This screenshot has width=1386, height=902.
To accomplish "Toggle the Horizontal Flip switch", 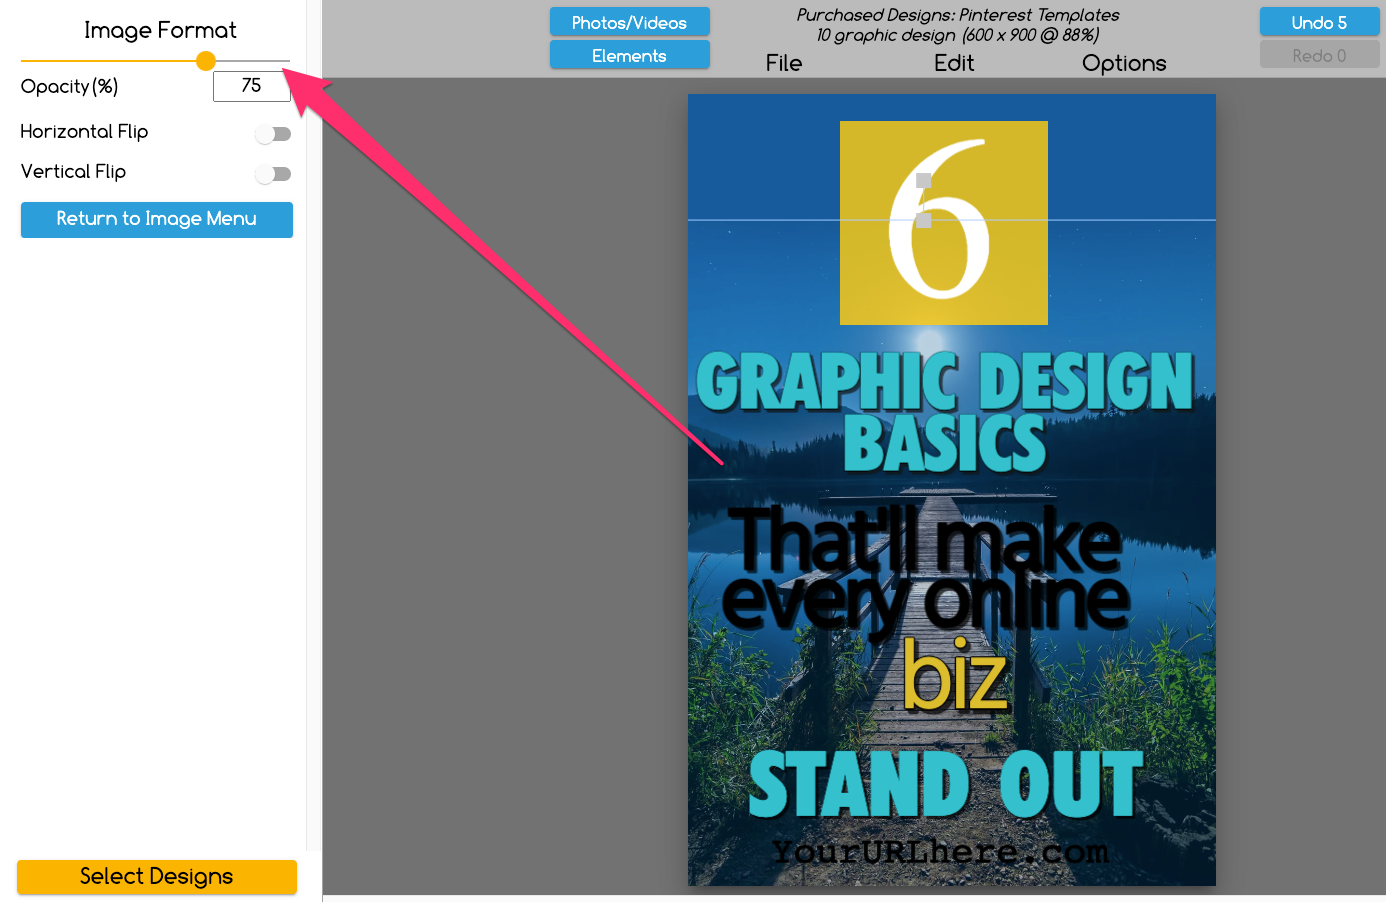I will (x=272, y=134).
